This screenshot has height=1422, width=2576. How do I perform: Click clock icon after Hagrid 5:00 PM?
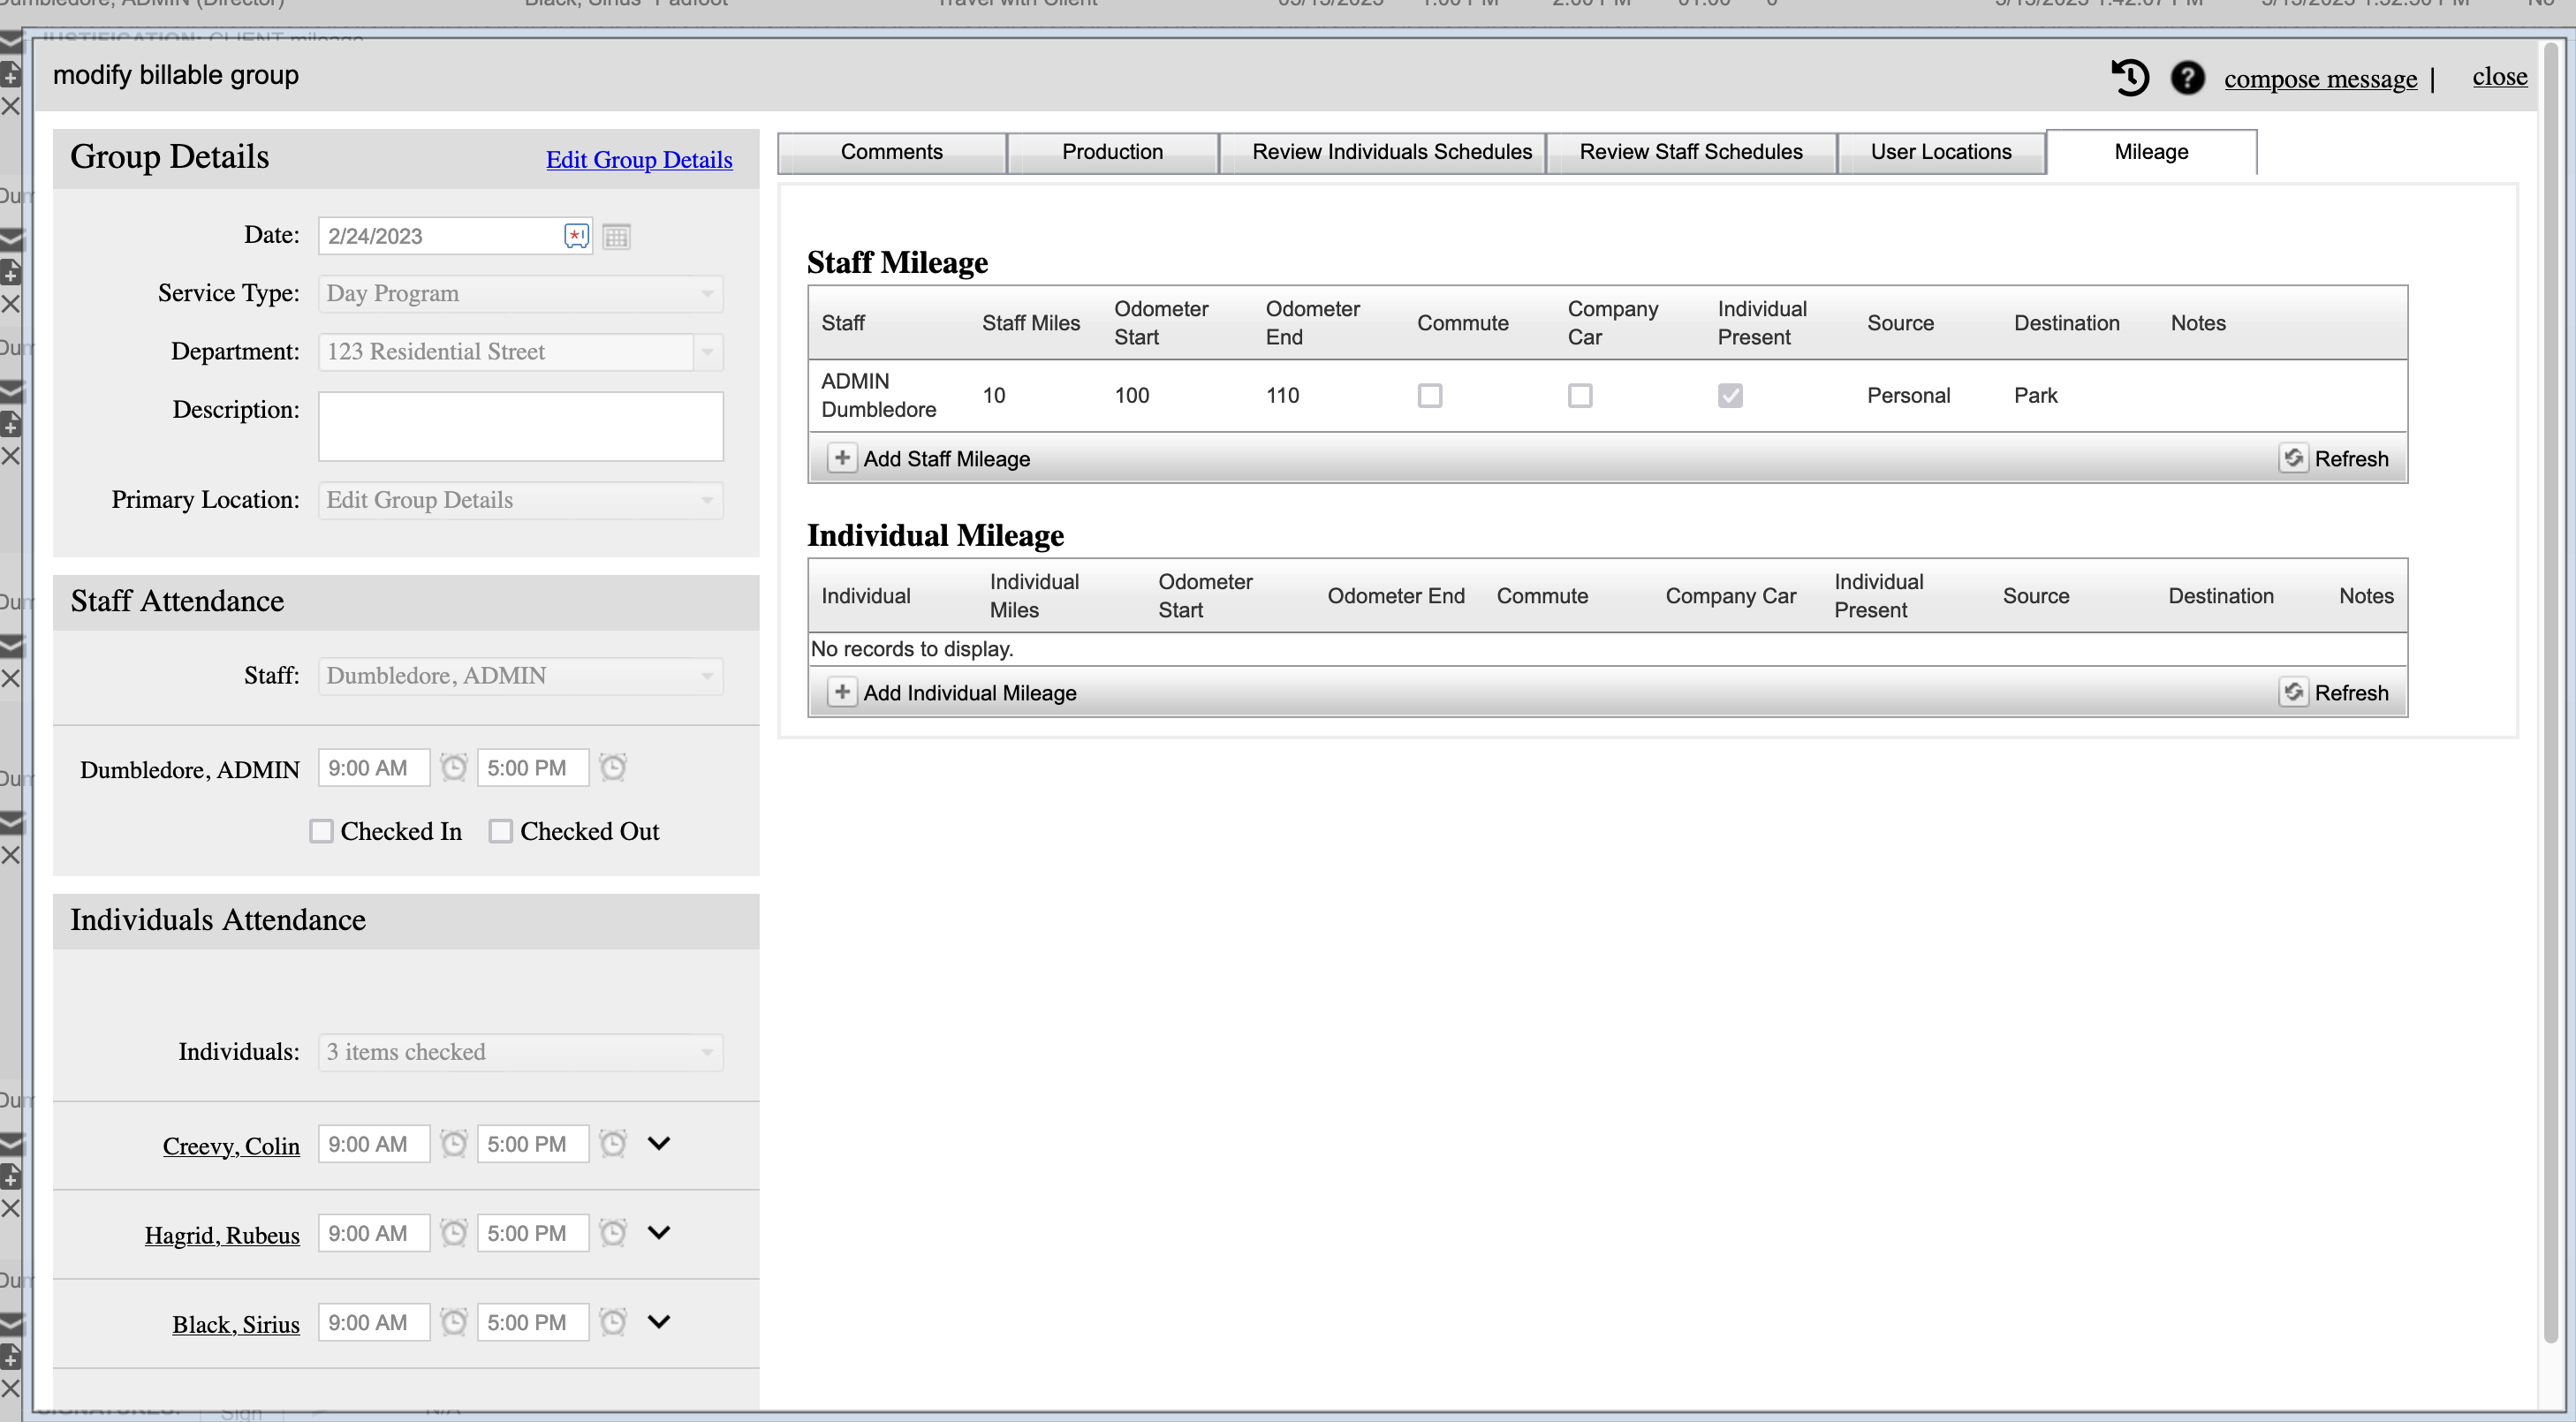point(613,1232)
